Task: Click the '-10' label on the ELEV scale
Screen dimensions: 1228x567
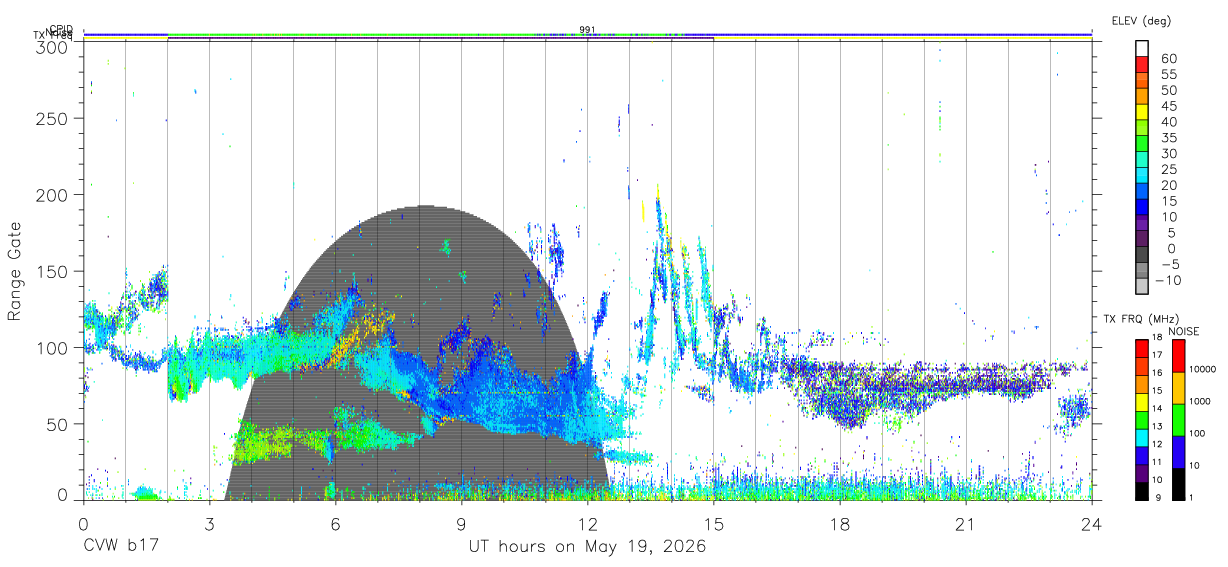Action: 1166,281
